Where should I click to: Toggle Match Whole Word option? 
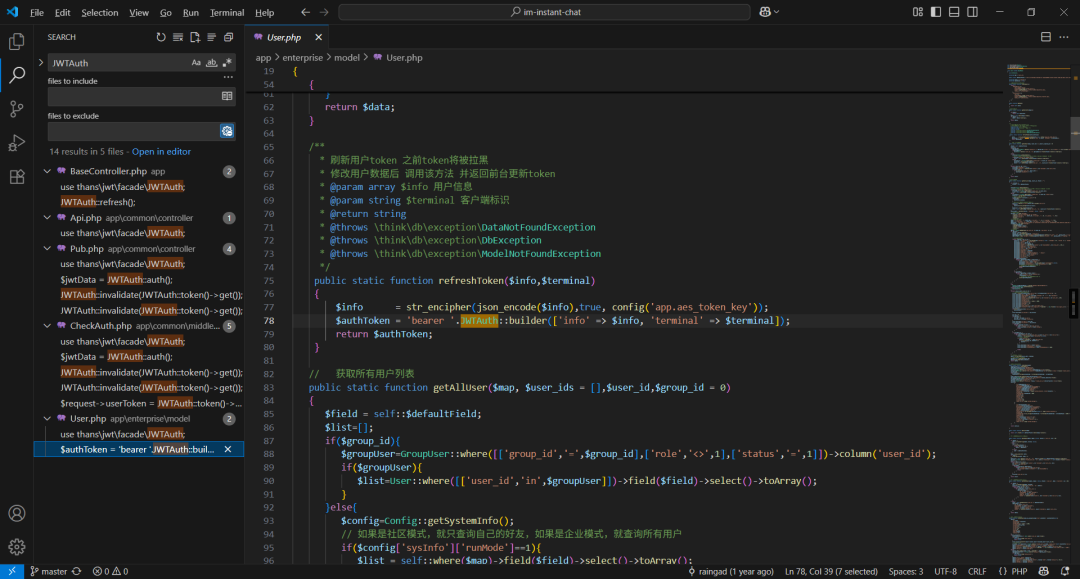coord(211,62)
